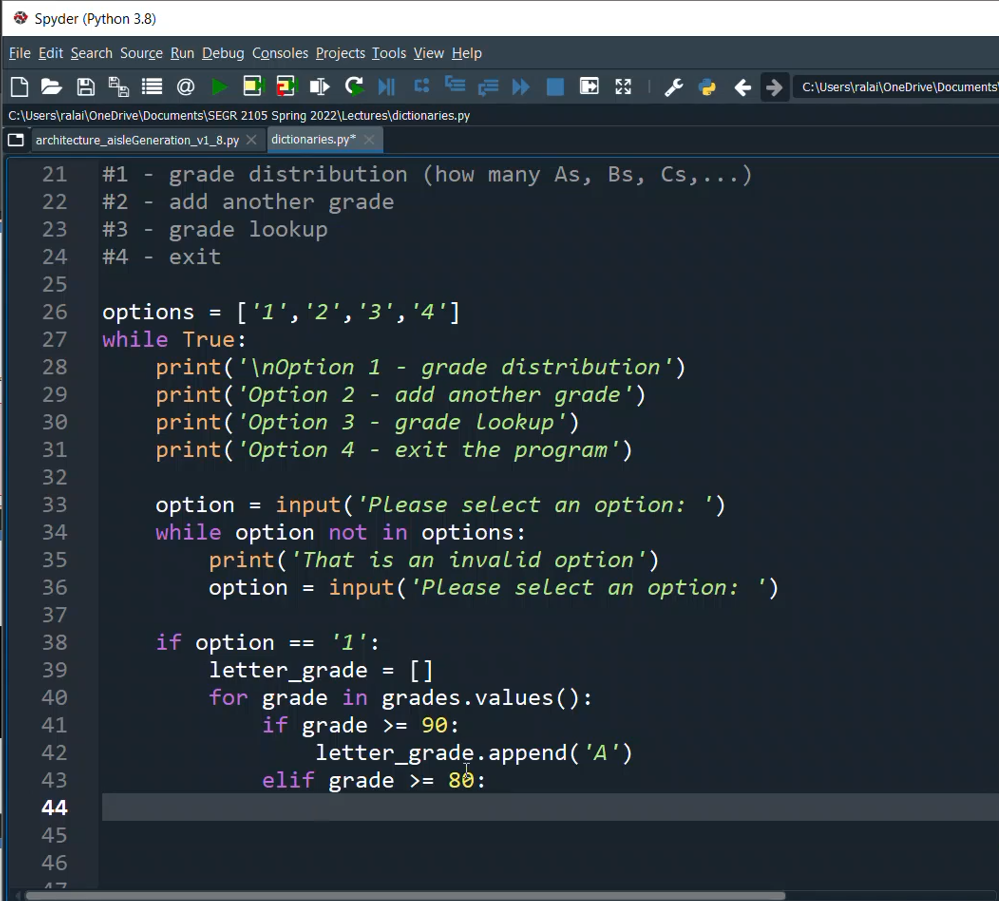Click 'grades.values()' on line 40
This screenshot has width=999, height=901.
pos(479,698)
